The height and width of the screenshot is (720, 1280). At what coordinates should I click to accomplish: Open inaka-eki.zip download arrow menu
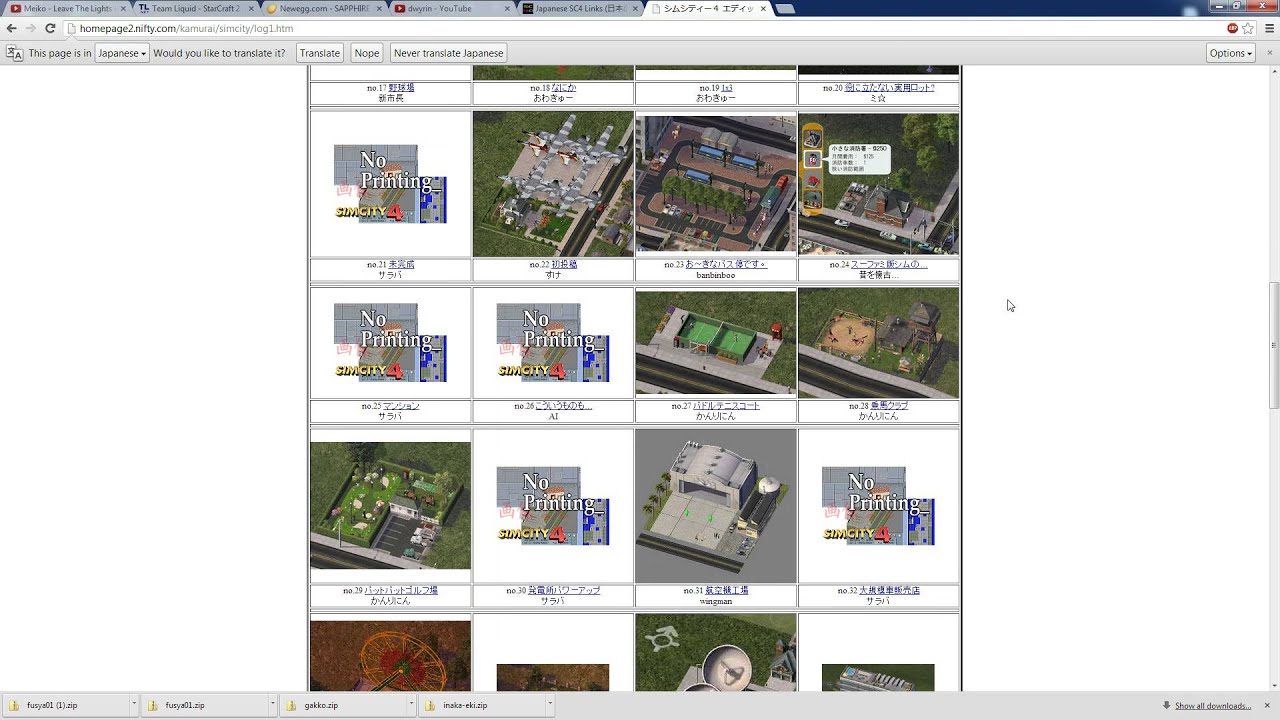point(549,705)
